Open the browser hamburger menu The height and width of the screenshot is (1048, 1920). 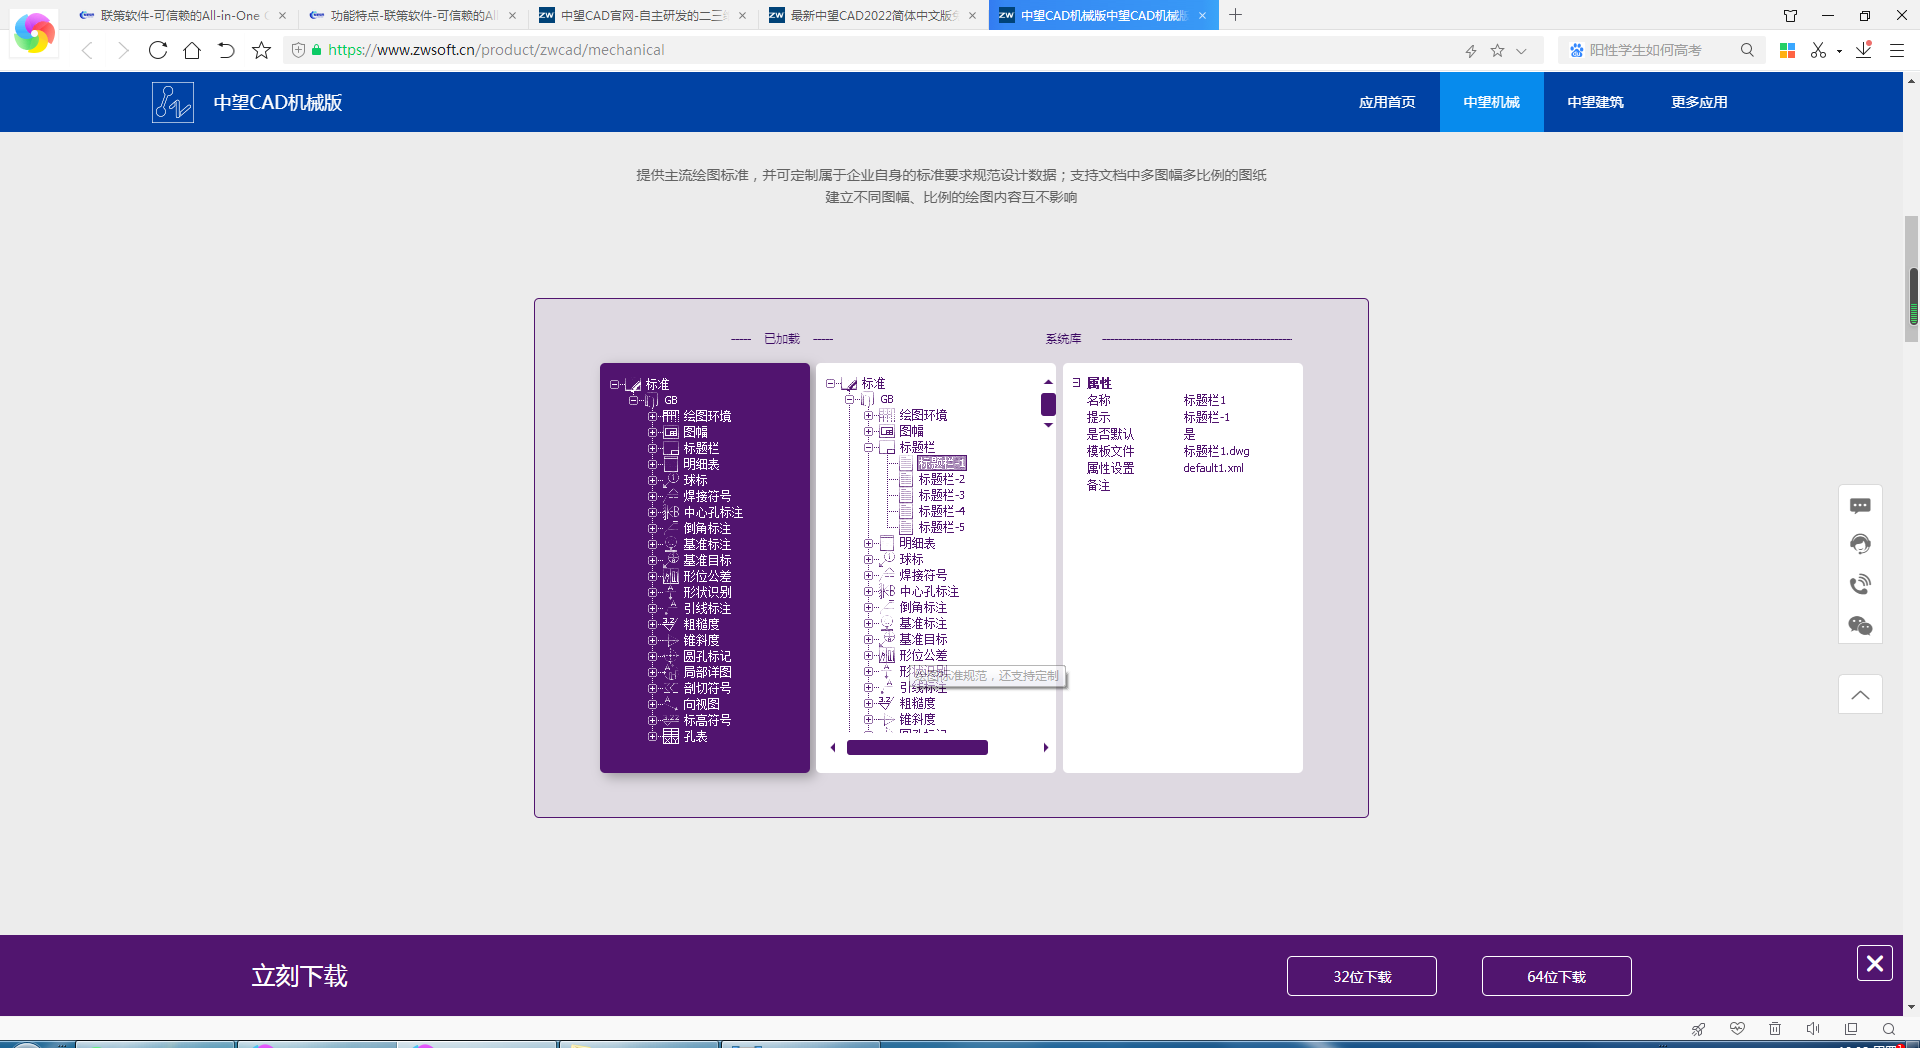[x=1896, y=50]
